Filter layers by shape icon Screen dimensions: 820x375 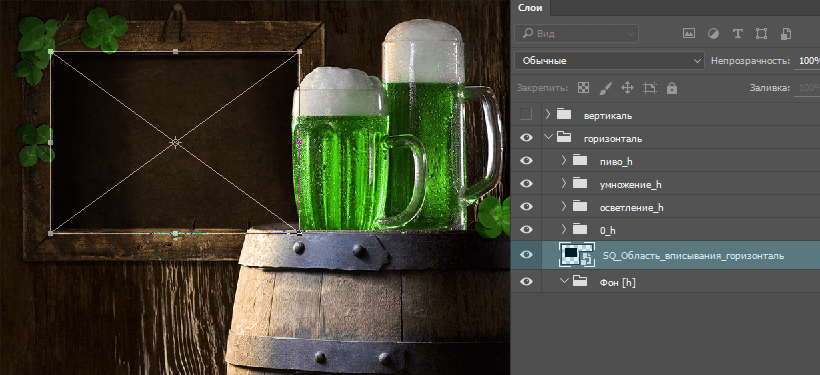[761, 33]
